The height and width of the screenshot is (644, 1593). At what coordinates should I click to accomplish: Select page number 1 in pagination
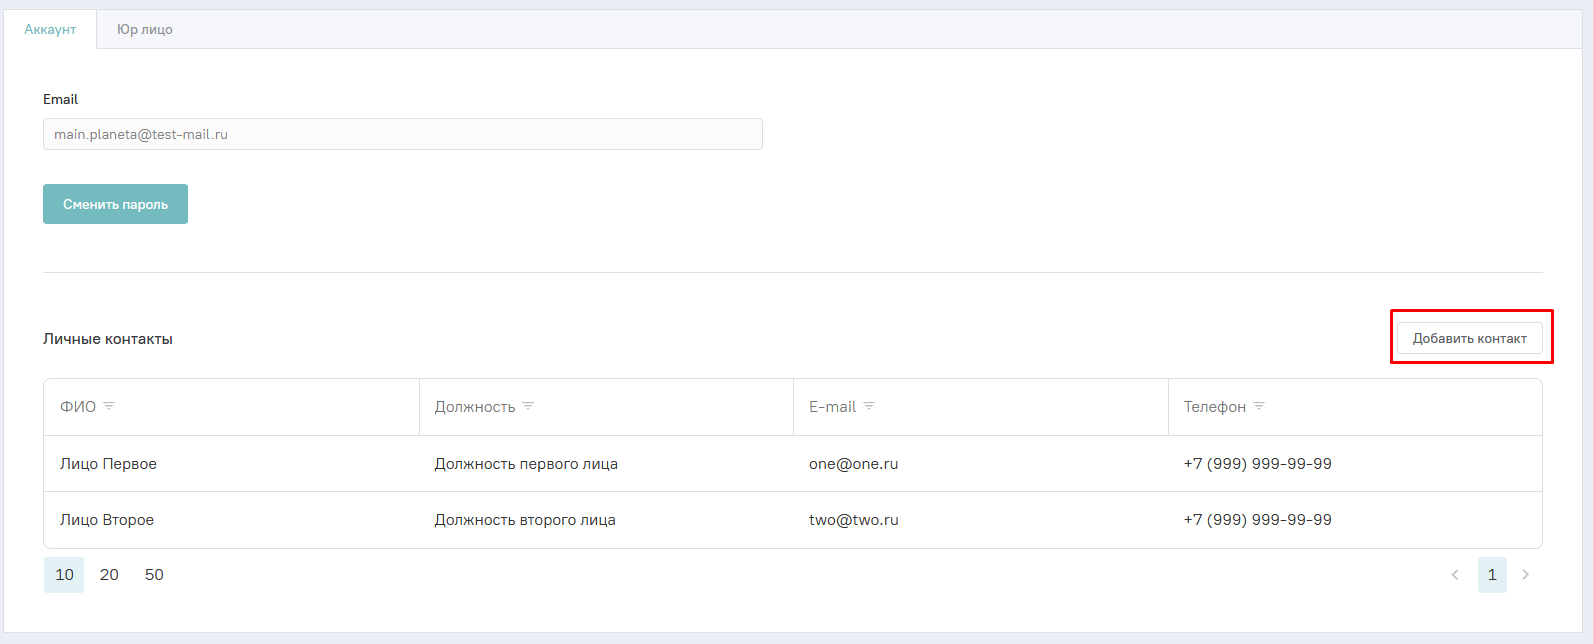pos(1492,575)
